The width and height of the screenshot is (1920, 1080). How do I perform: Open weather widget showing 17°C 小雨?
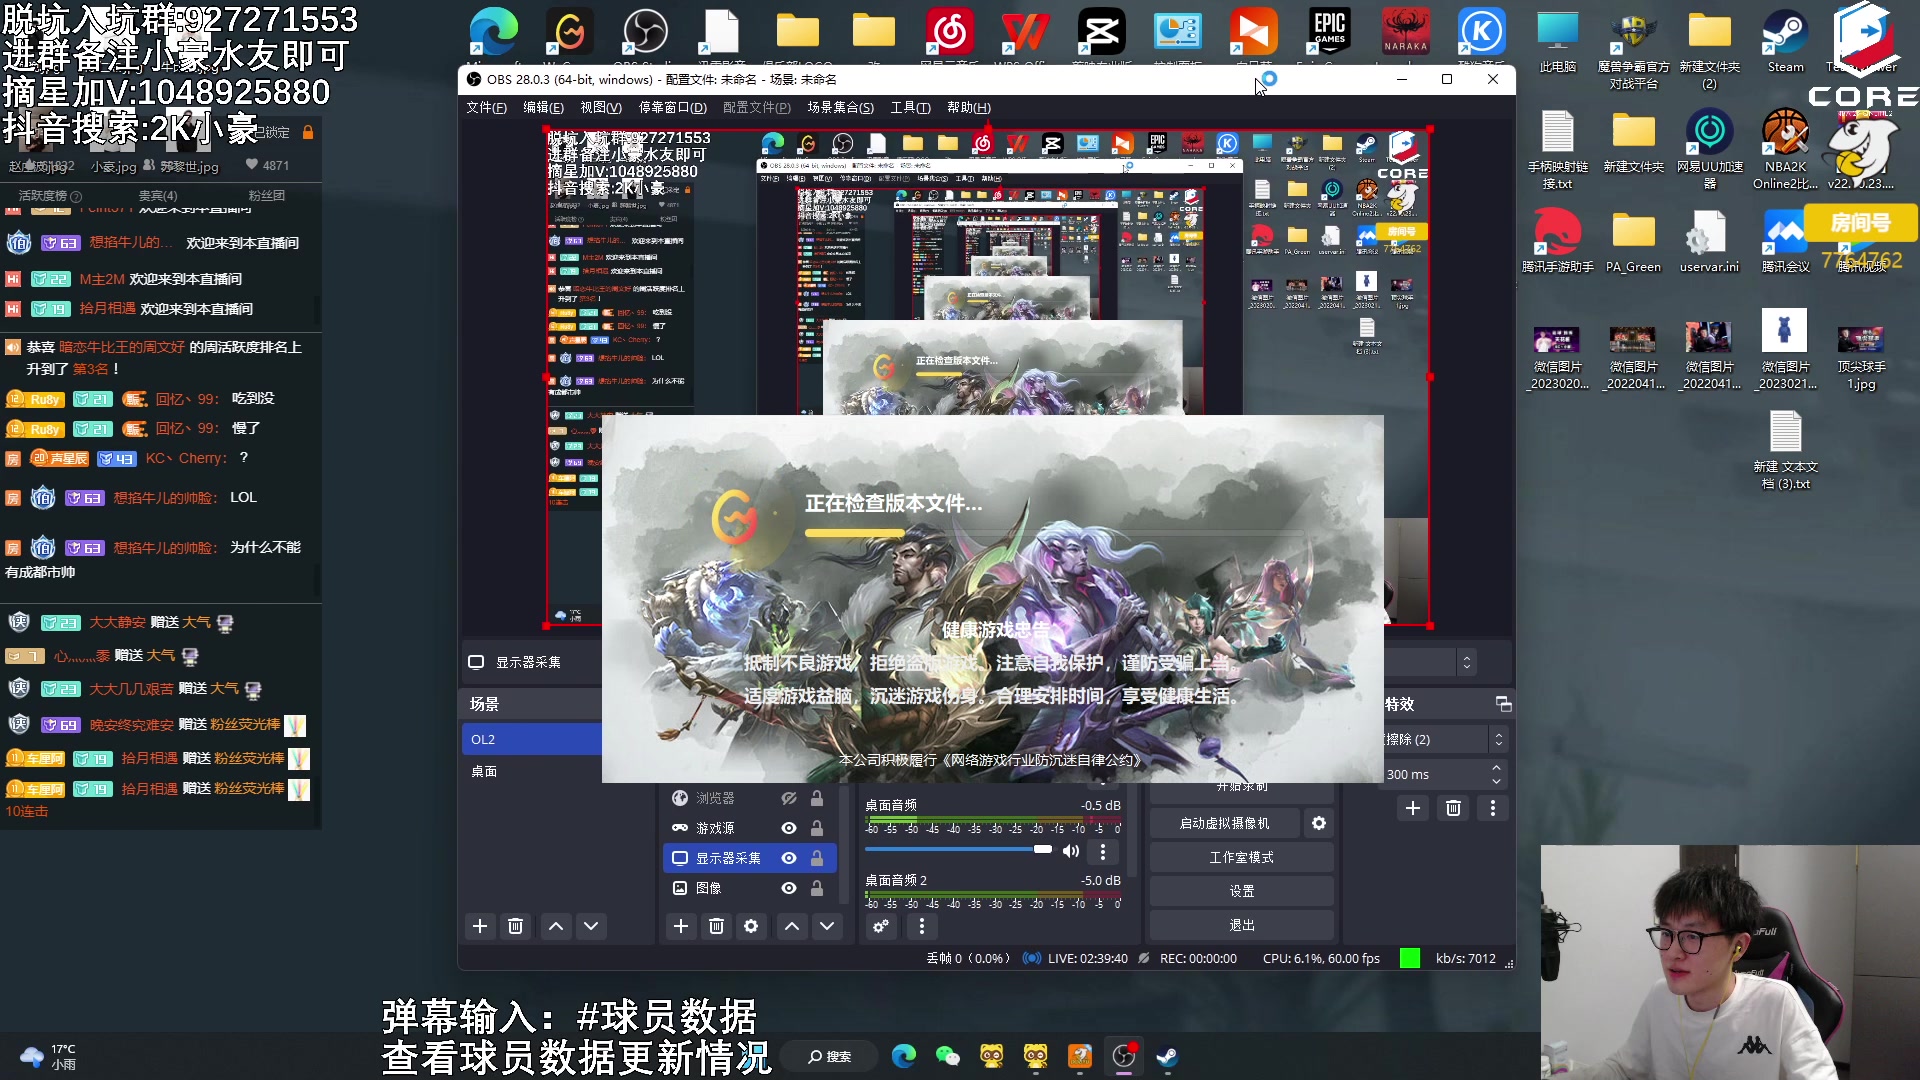click(47, 1057)
